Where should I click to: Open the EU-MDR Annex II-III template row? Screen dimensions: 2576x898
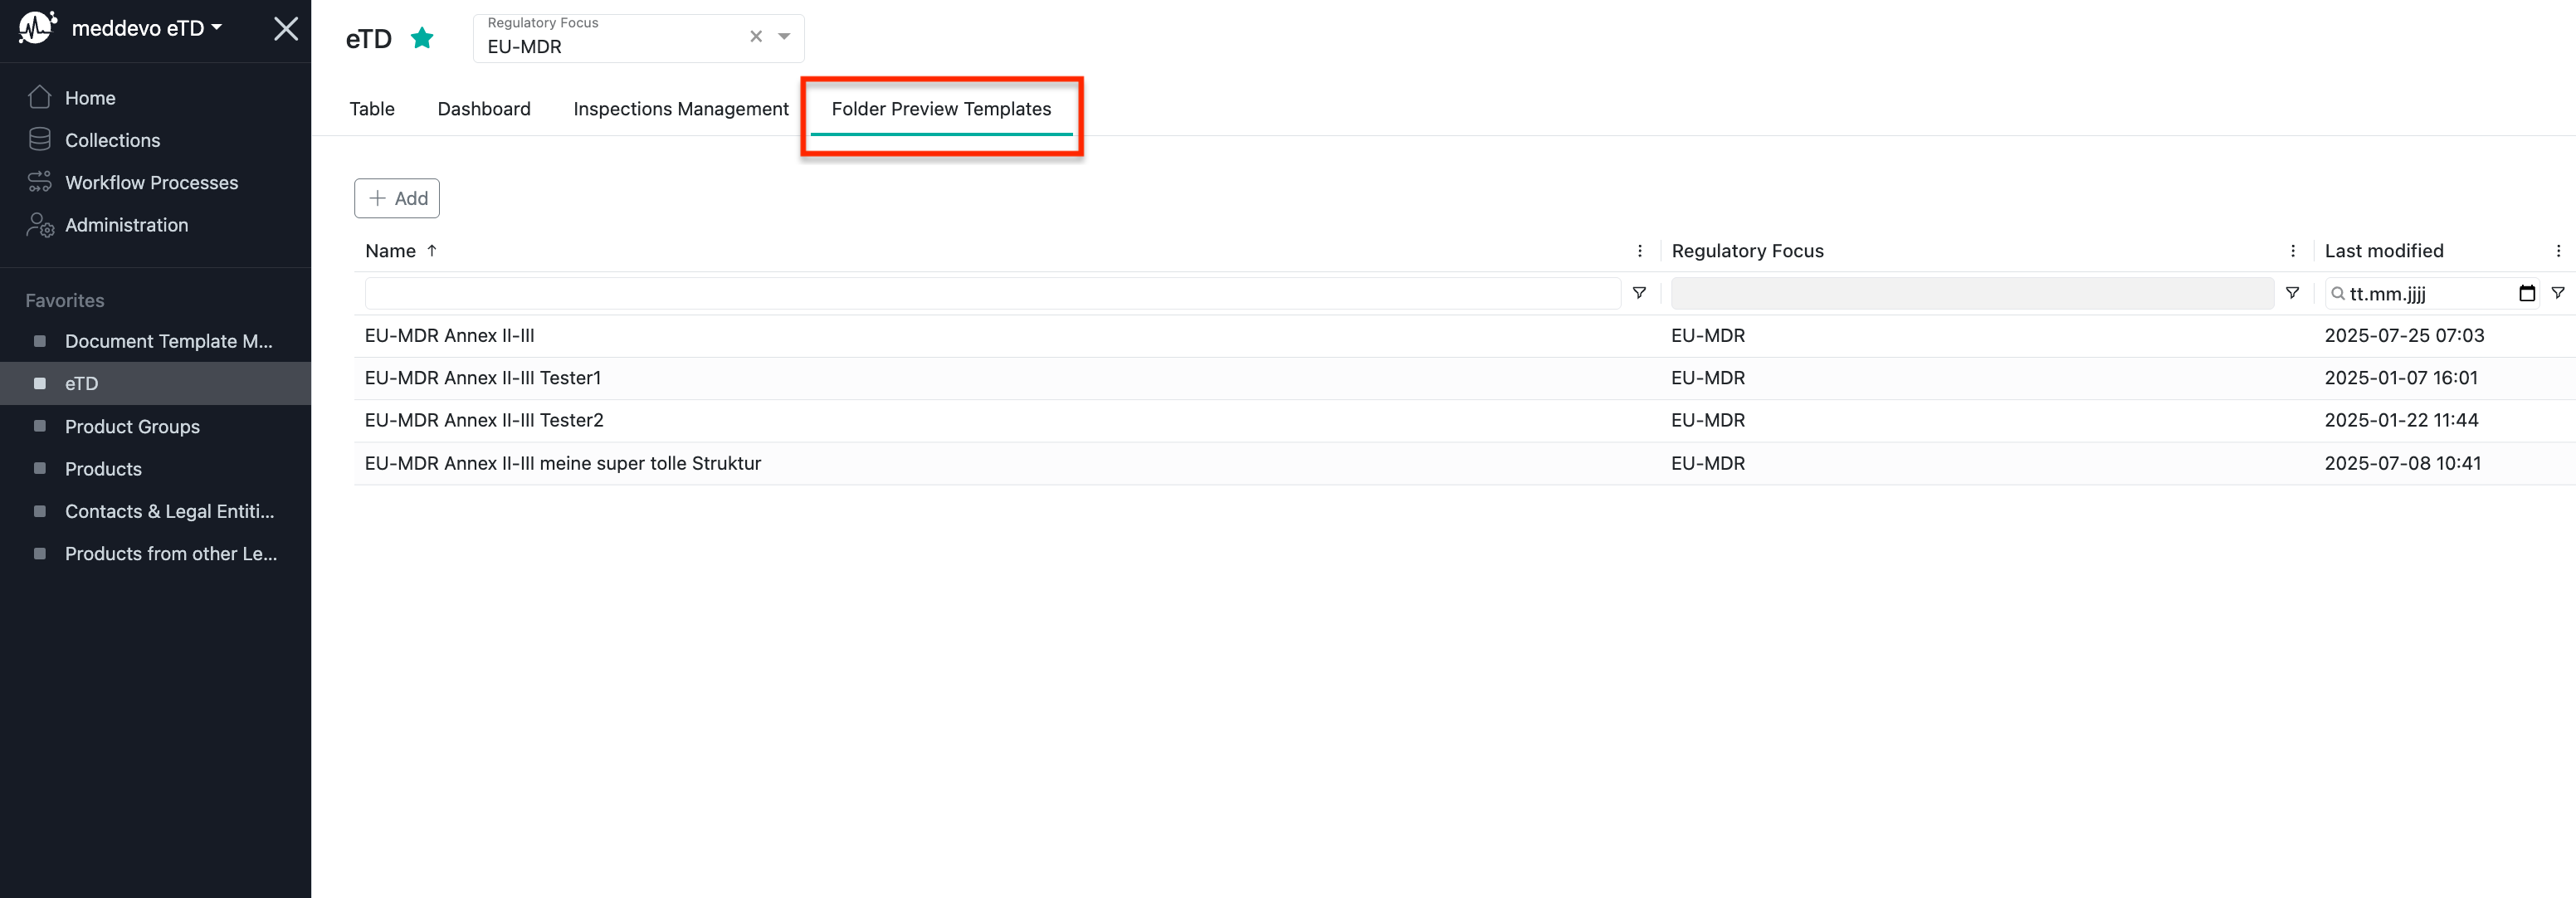[1464, 335]
